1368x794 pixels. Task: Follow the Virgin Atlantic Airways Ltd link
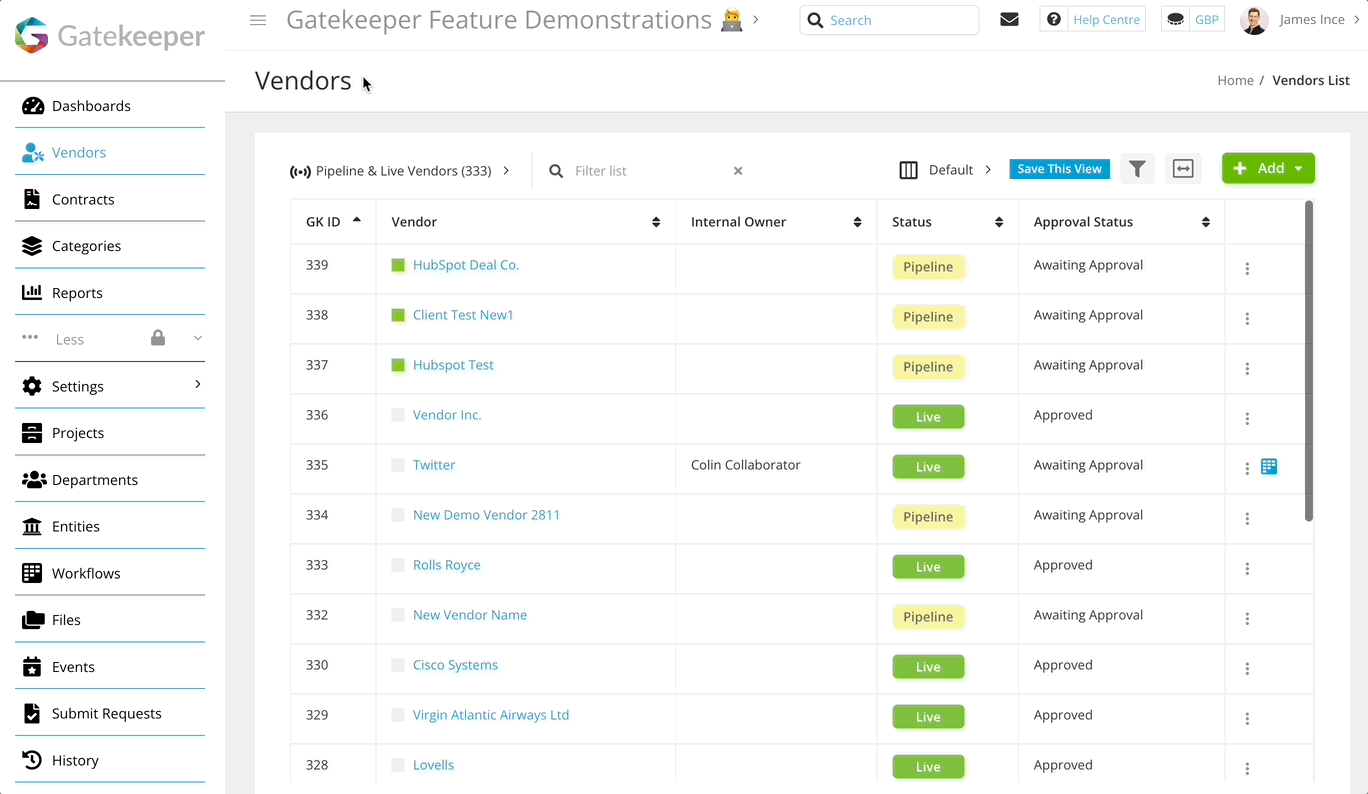click(x=491, y=714)
